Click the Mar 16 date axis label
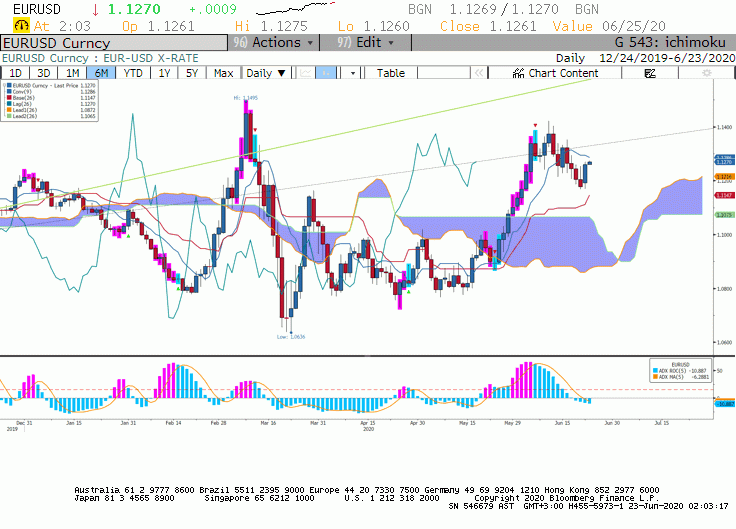 268,423
